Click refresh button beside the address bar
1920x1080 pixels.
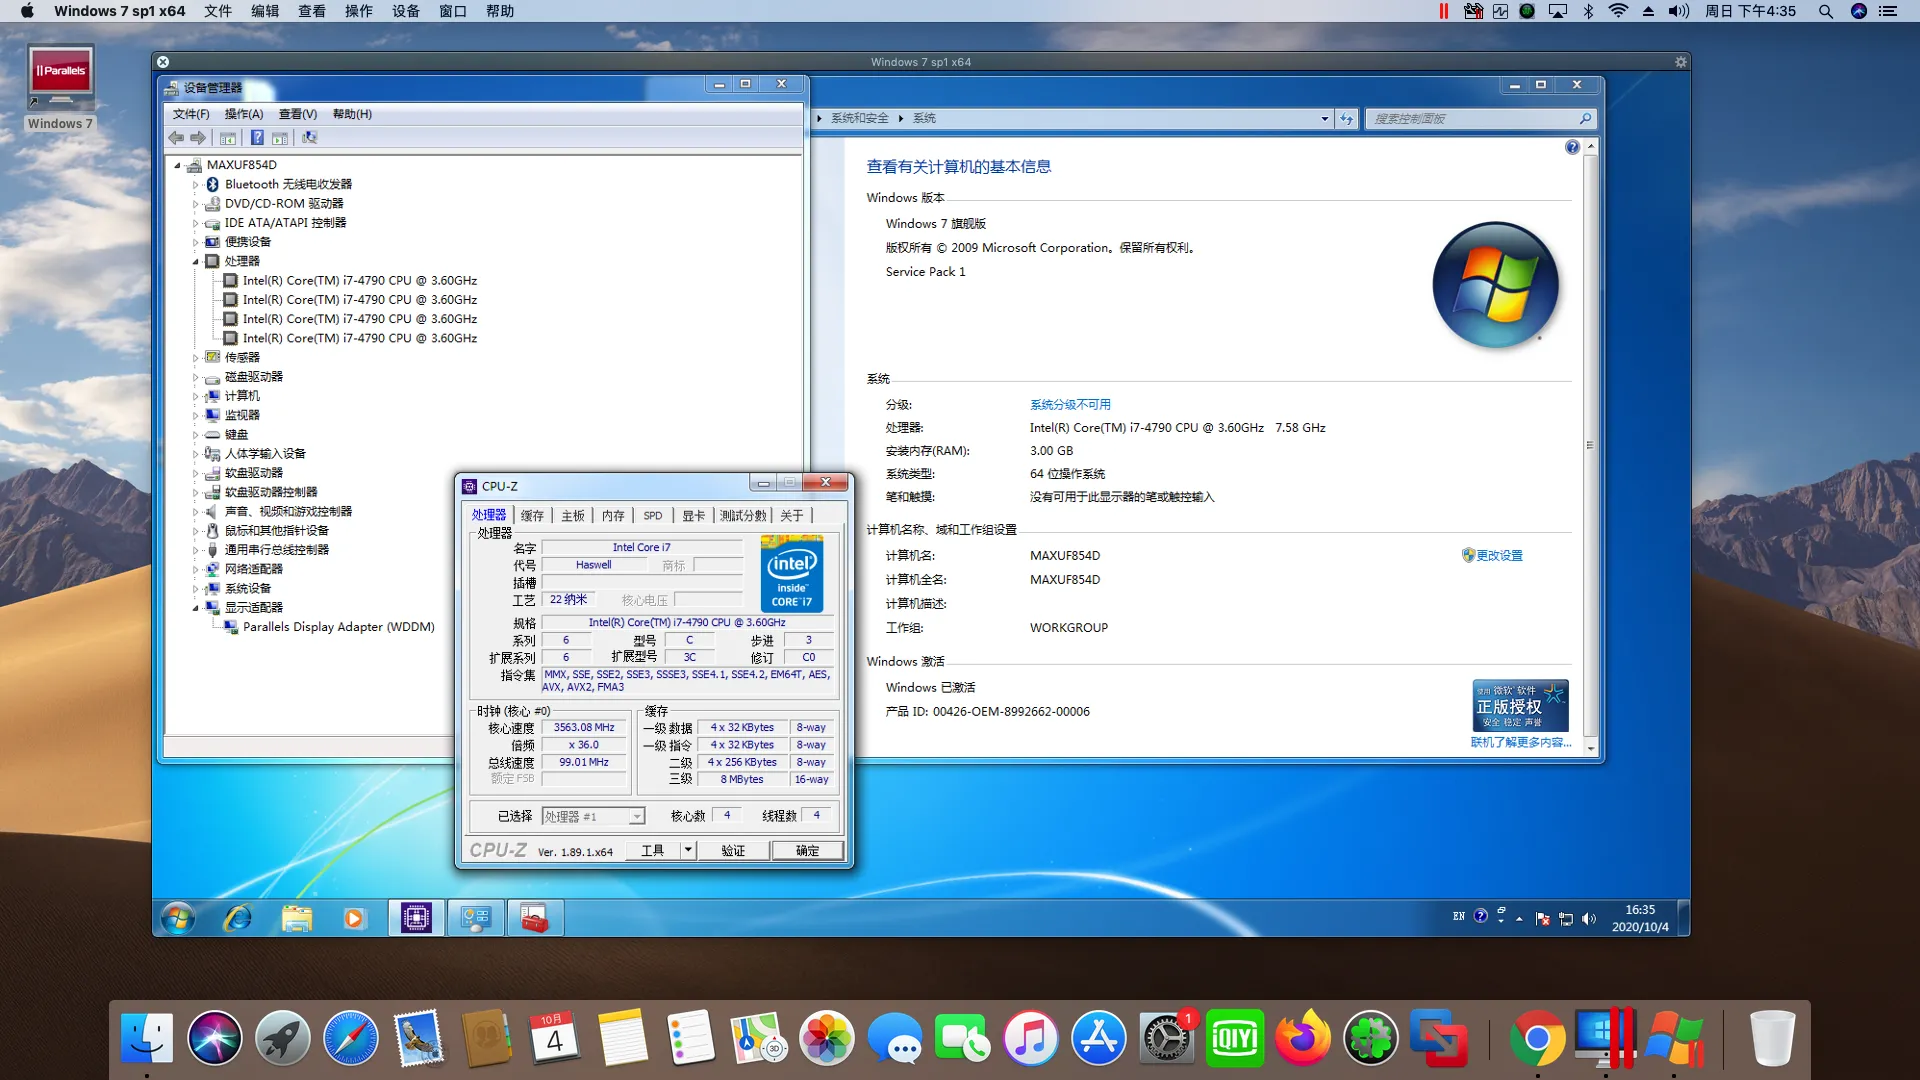point(1347,118)
